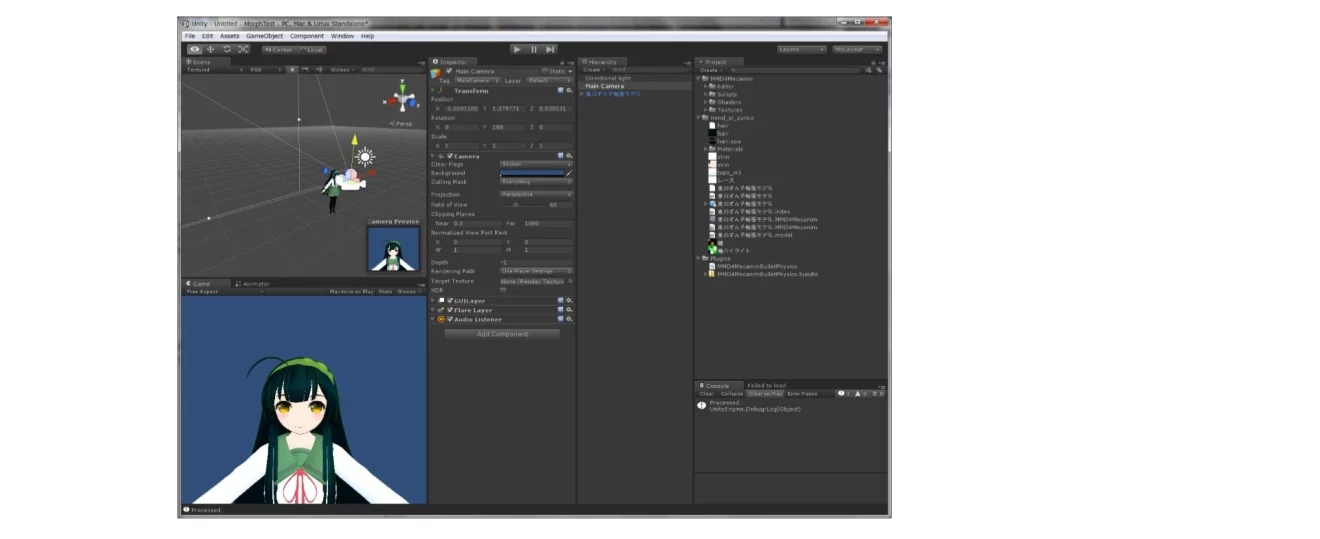Toggle the GUILayer enabled checkbox

pyautogui.click(x=450, y=301)
